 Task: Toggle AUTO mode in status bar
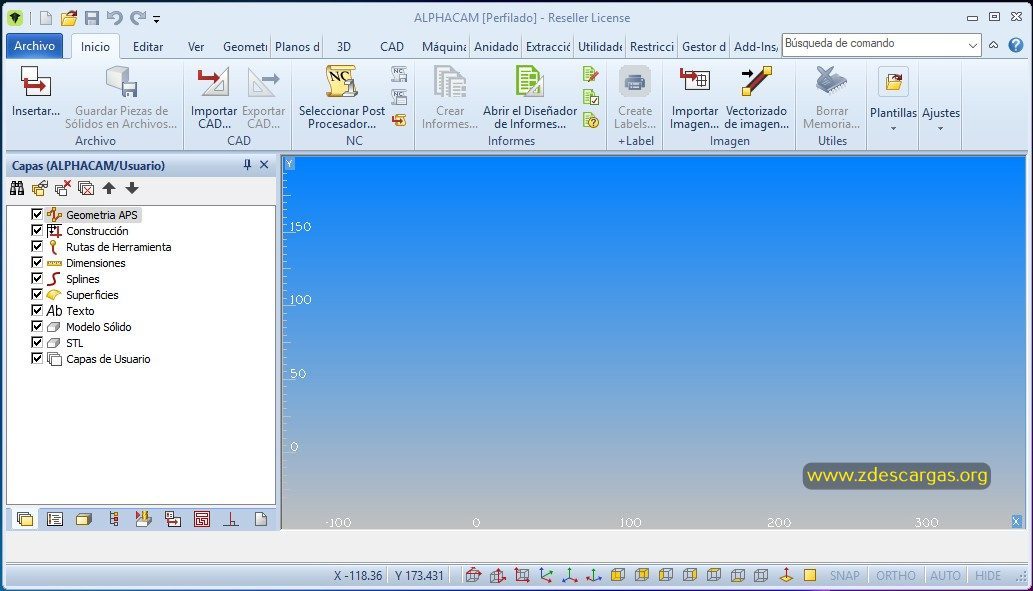pyautogui.click(x=945, y=575)
